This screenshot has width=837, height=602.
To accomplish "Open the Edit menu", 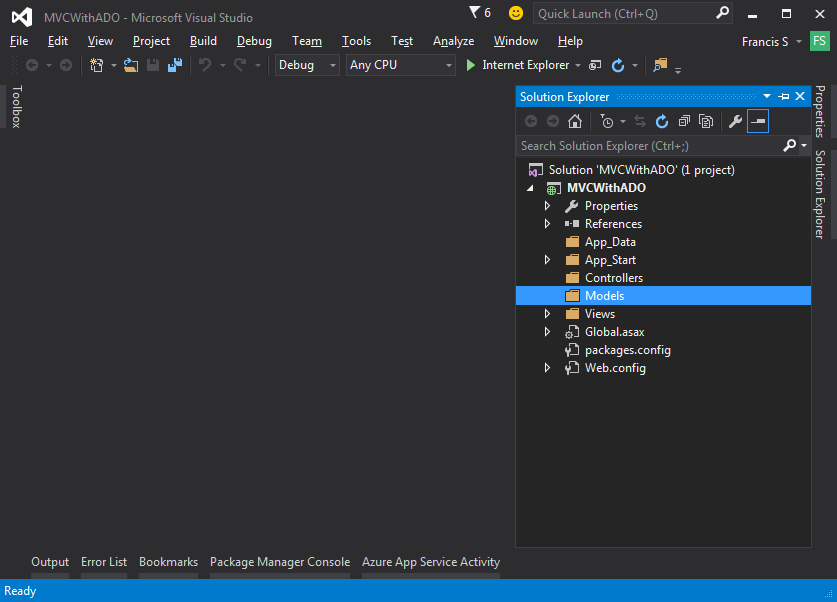I will pyautogui.click(x=58, y=41).
